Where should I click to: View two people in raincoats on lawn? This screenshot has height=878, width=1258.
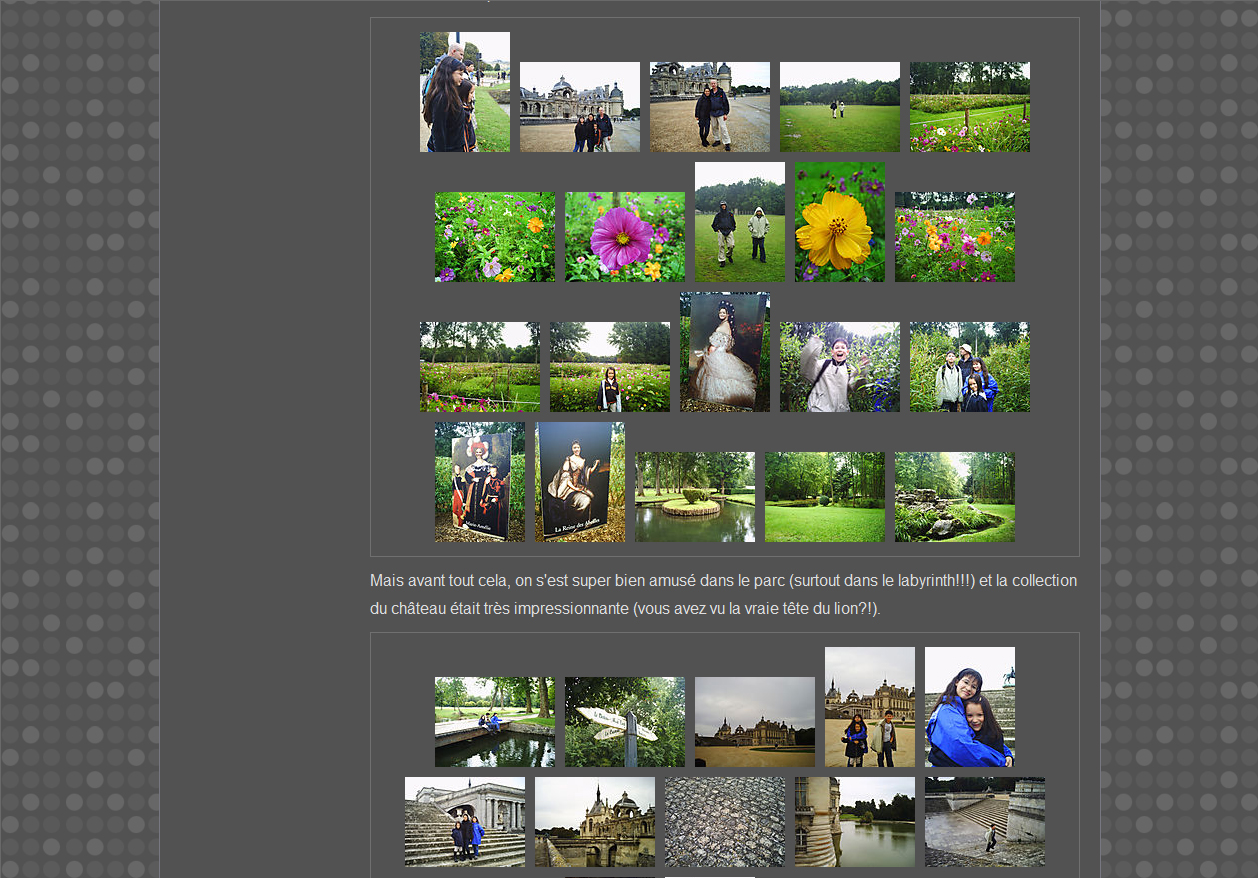pos(740,222)
